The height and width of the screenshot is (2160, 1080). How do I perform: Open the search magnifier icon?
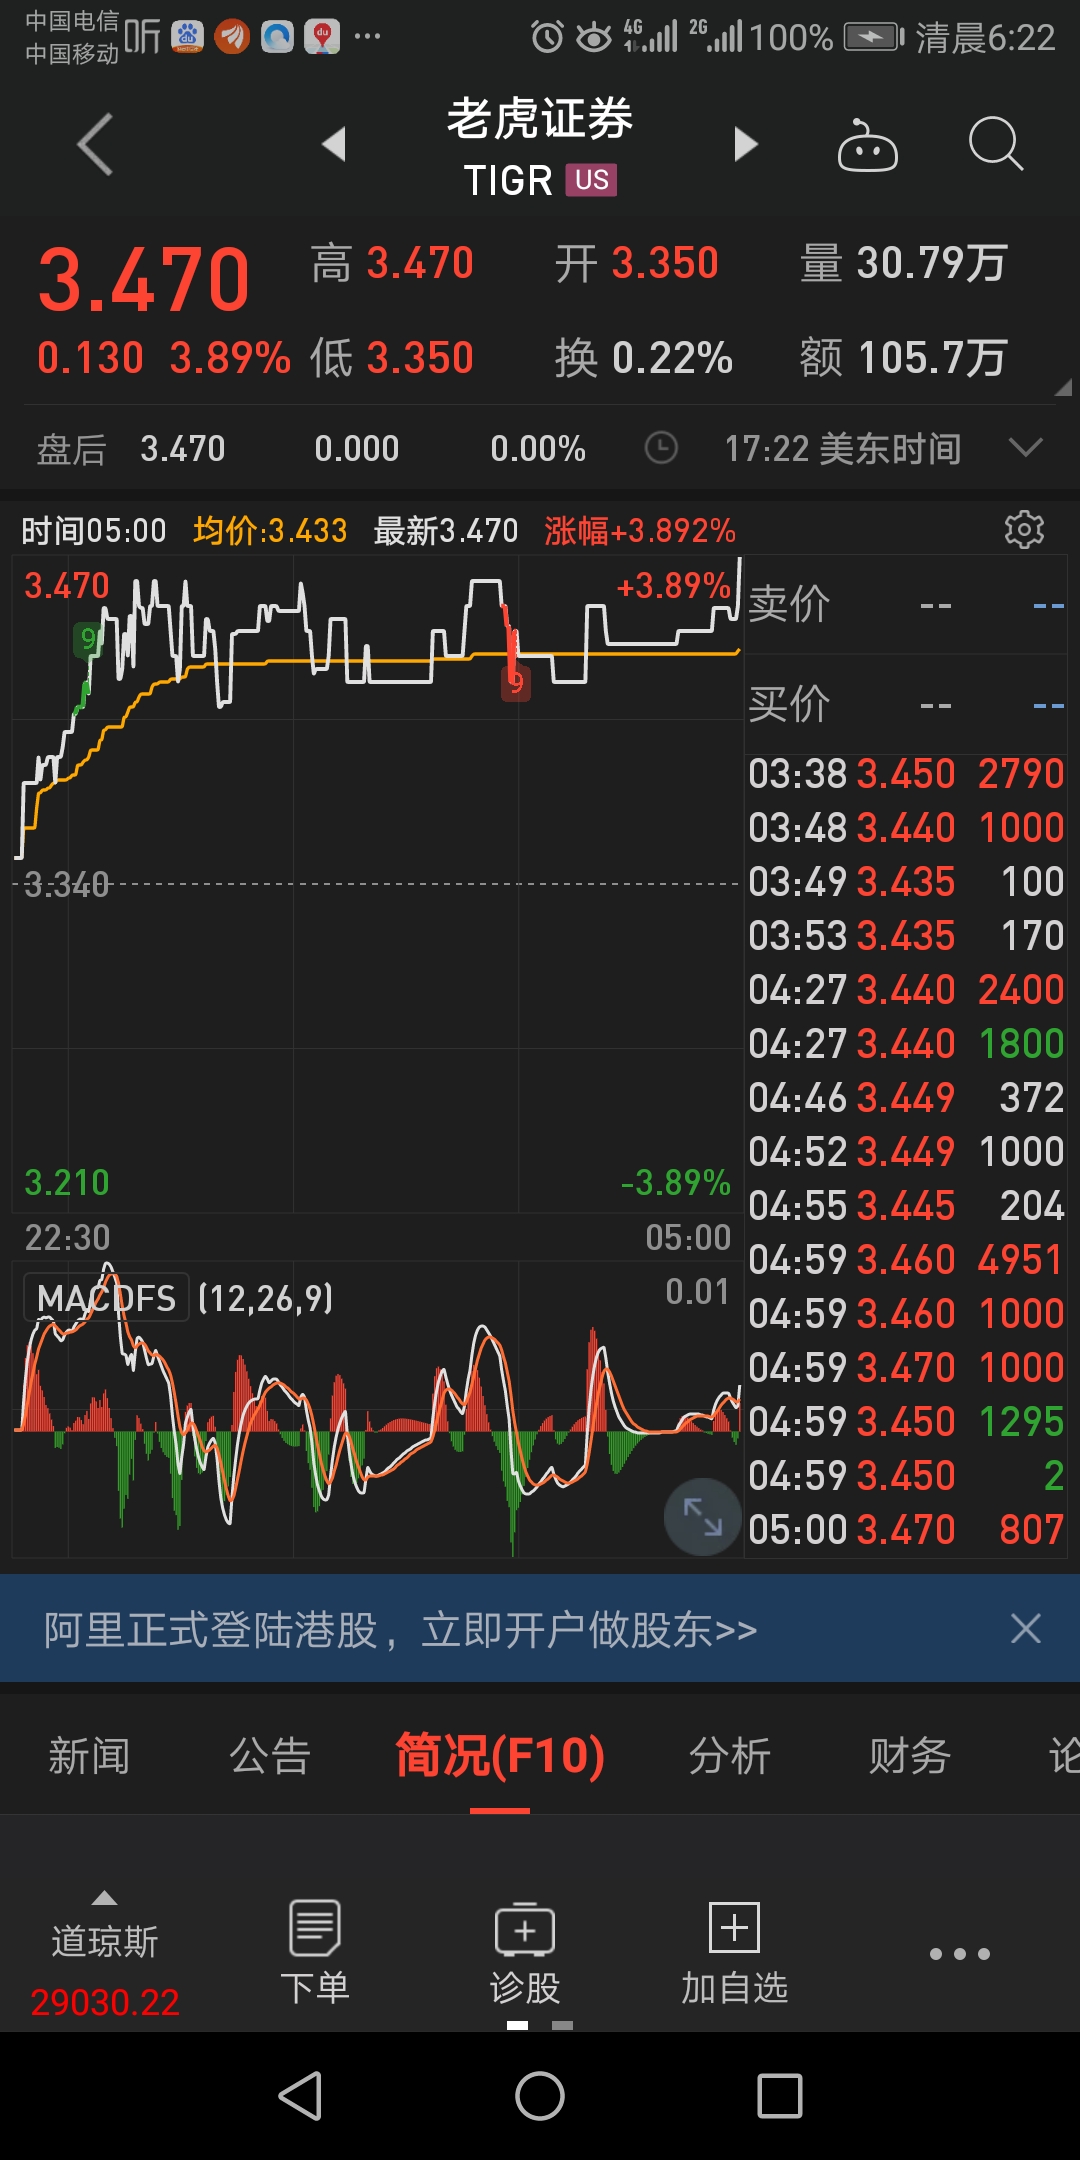point(996,145)
